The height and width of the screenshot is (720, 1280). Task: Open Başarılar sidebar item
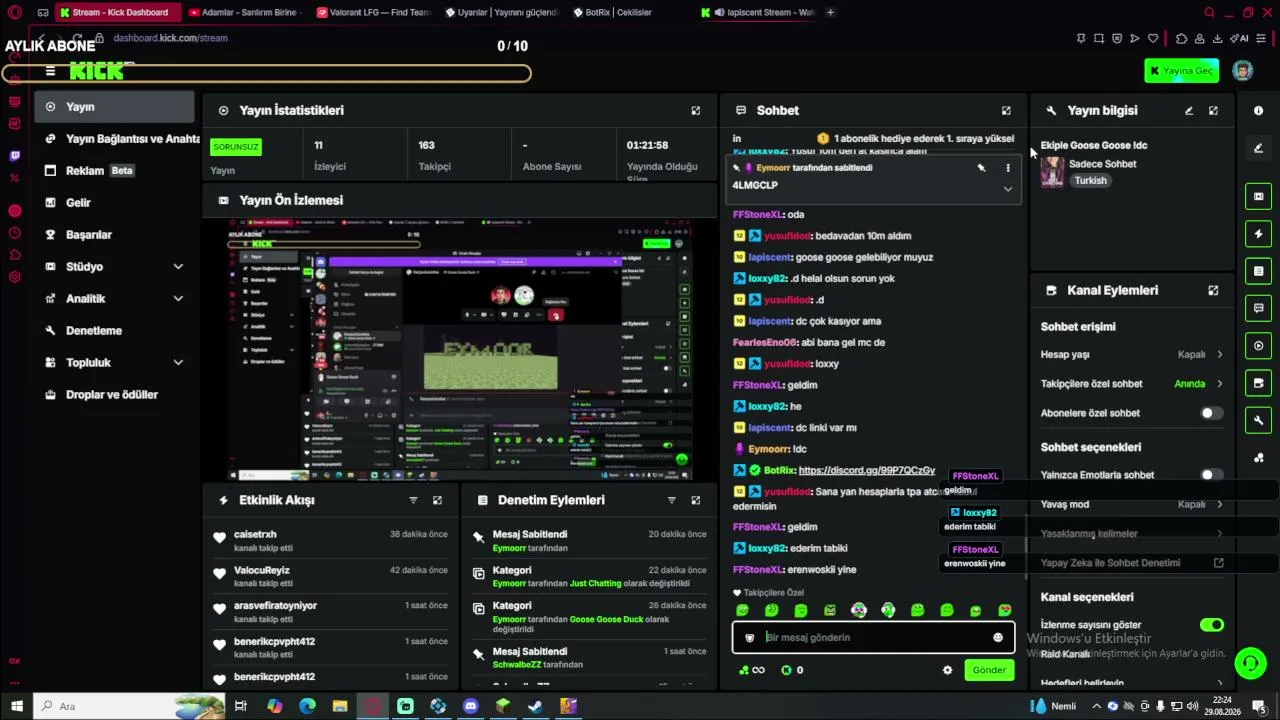115,235
